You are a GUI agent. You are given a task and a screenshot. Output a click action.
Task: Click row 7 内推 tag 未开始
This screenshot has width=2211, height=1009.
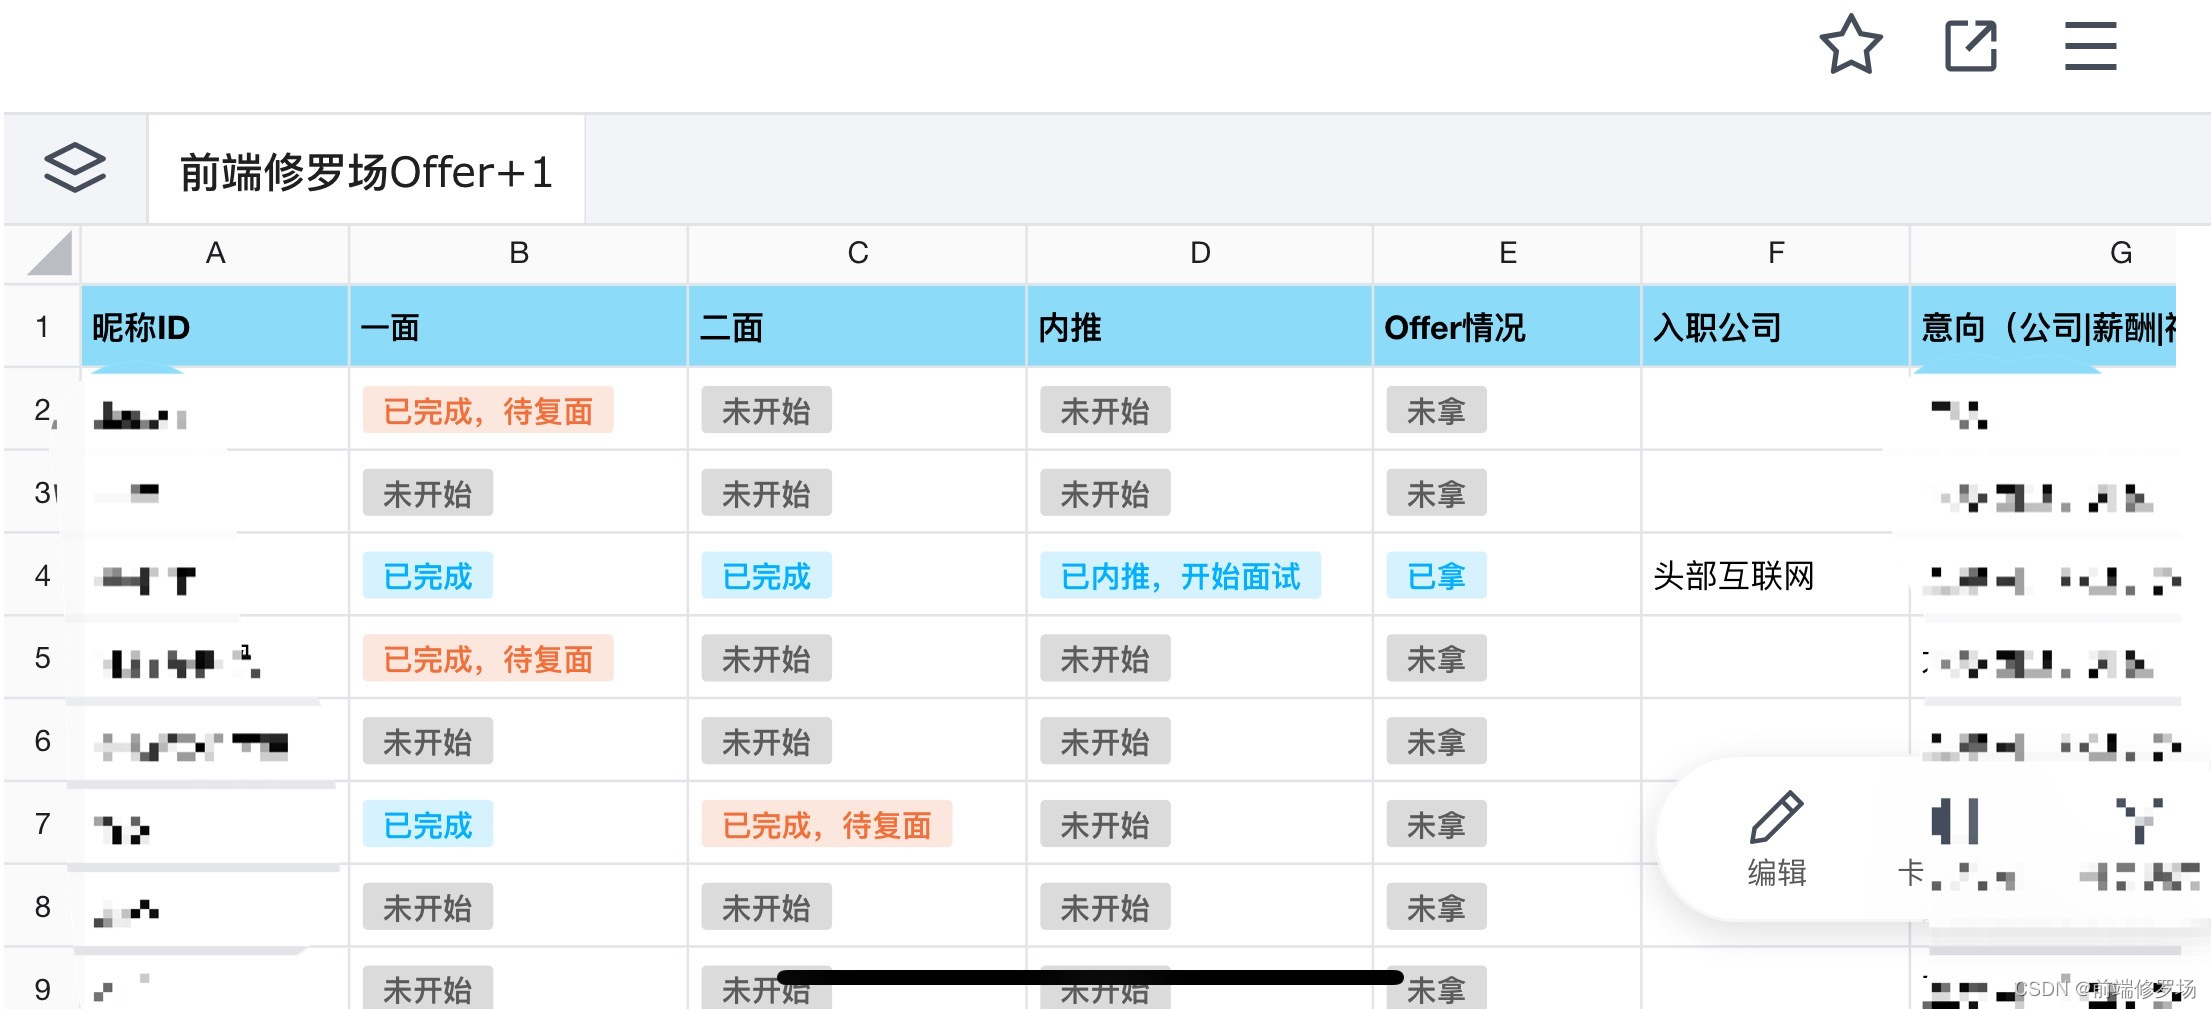pos(1105,825)
